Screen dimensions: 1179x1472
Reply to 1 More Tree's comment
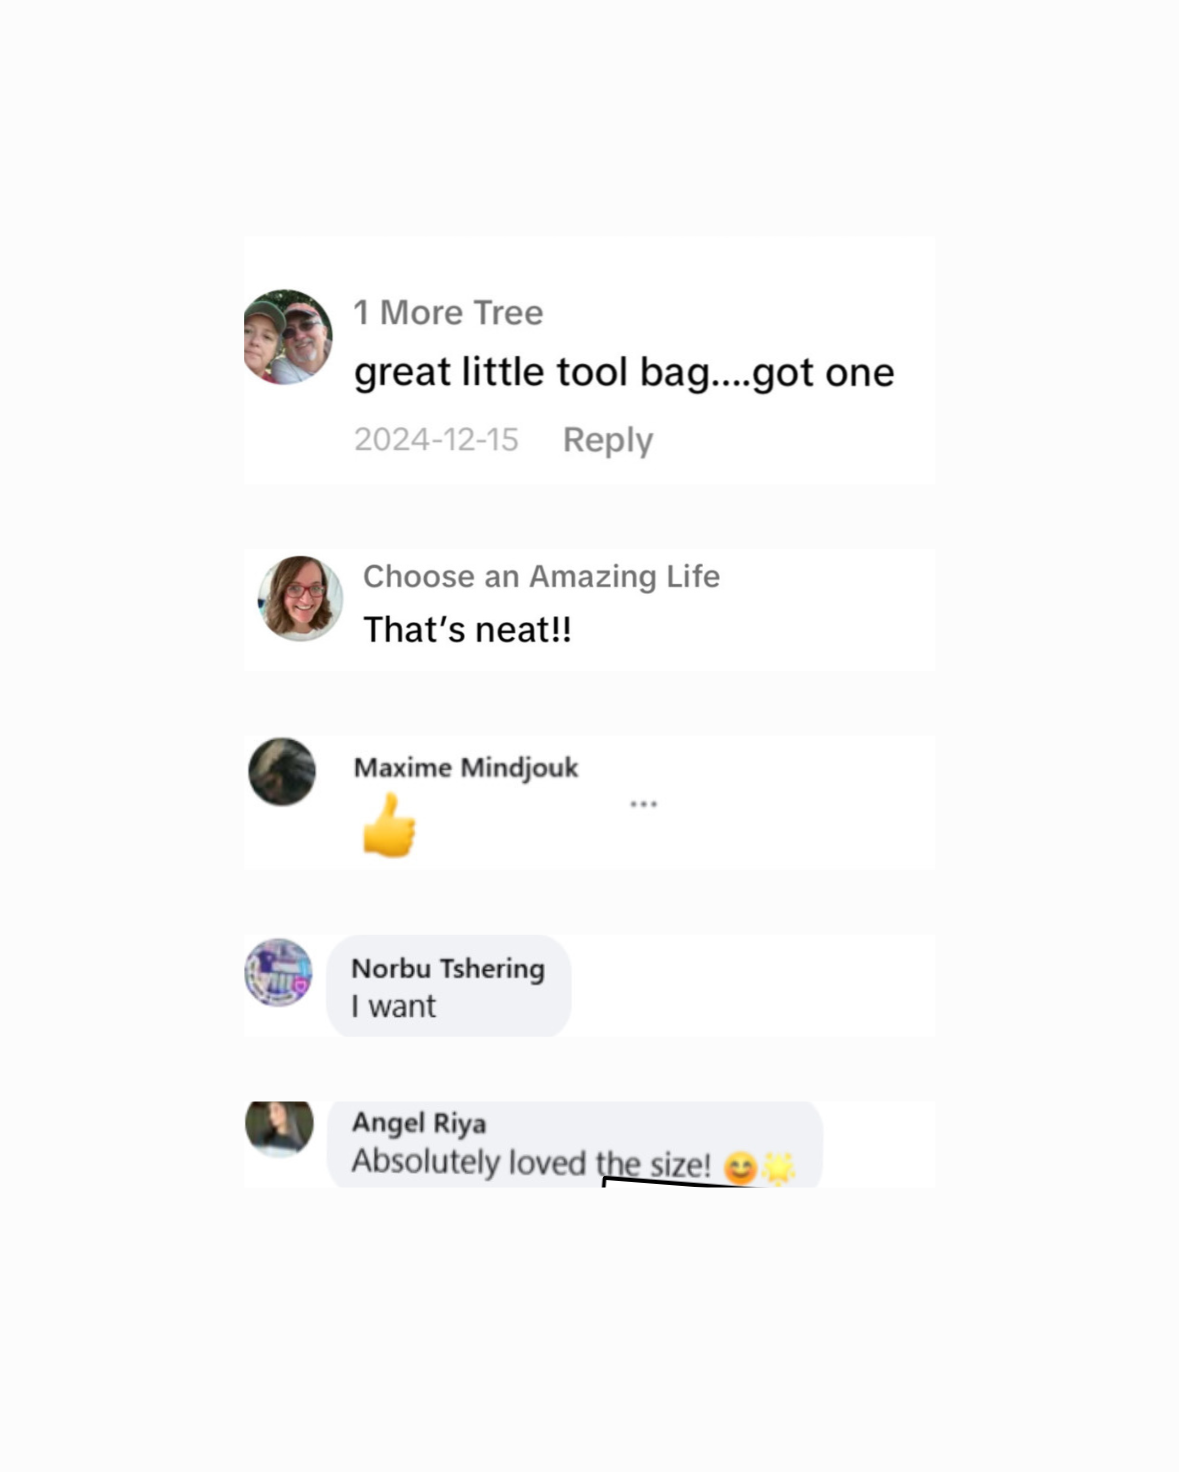coord(608,440)
